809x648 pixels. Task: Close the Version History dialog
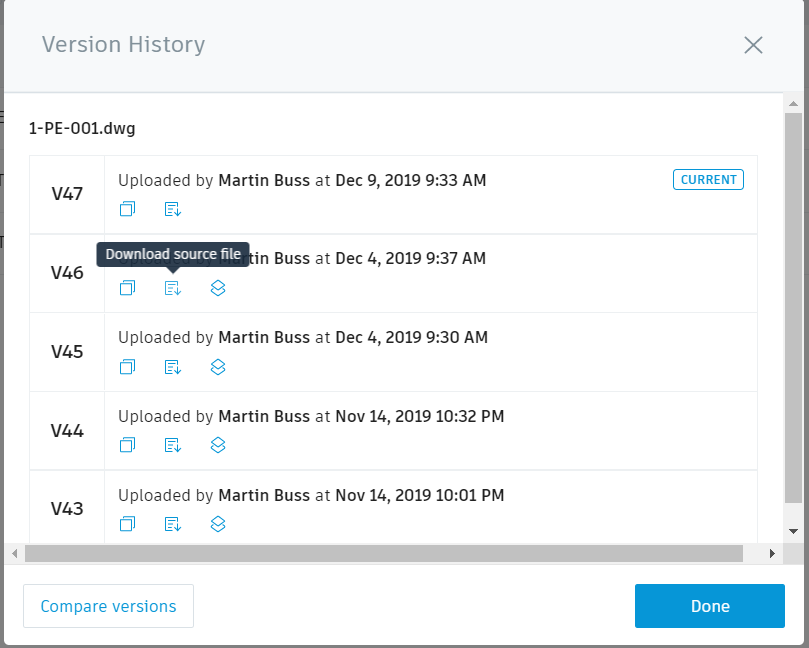pos(753,45)
